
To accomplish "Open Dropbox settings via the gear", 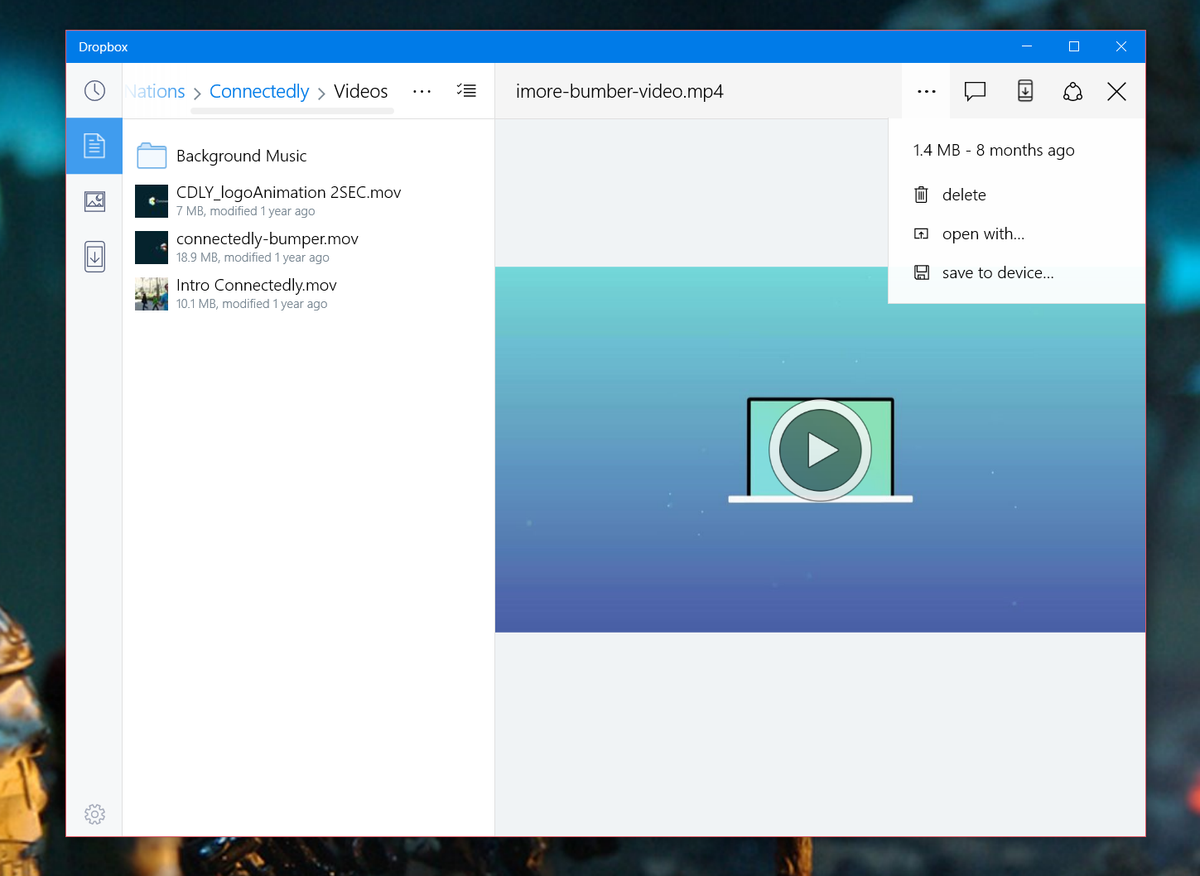I will (x=94, y=814).
